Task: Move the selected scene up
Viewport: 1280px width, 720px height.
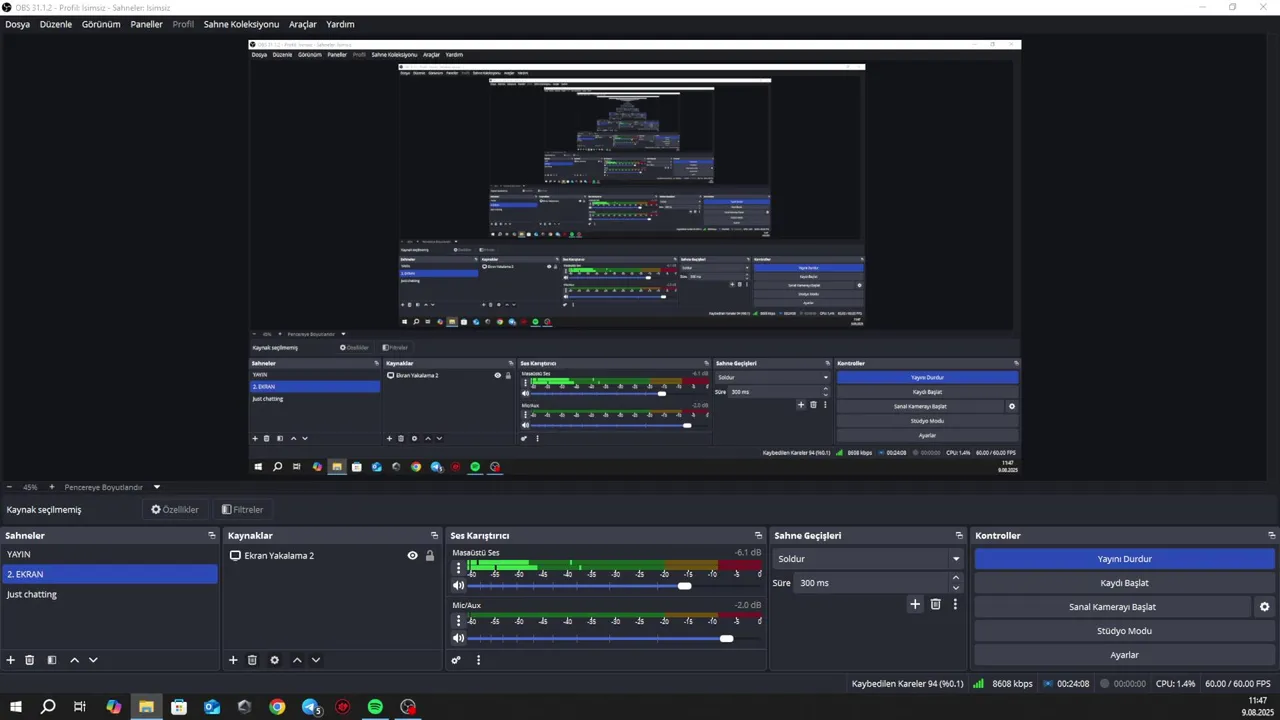Action: [74, 660]
